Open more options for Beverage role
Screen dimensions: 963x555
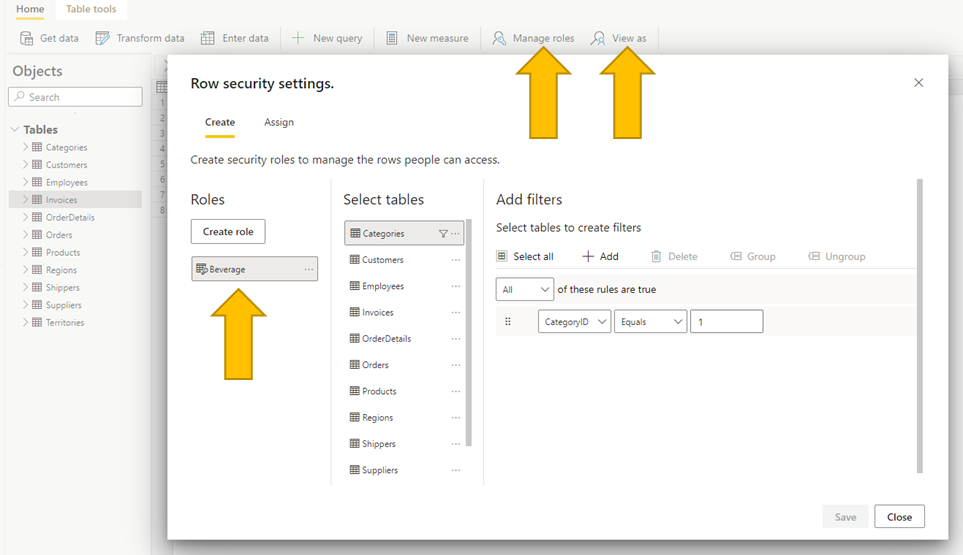[309, 269]
